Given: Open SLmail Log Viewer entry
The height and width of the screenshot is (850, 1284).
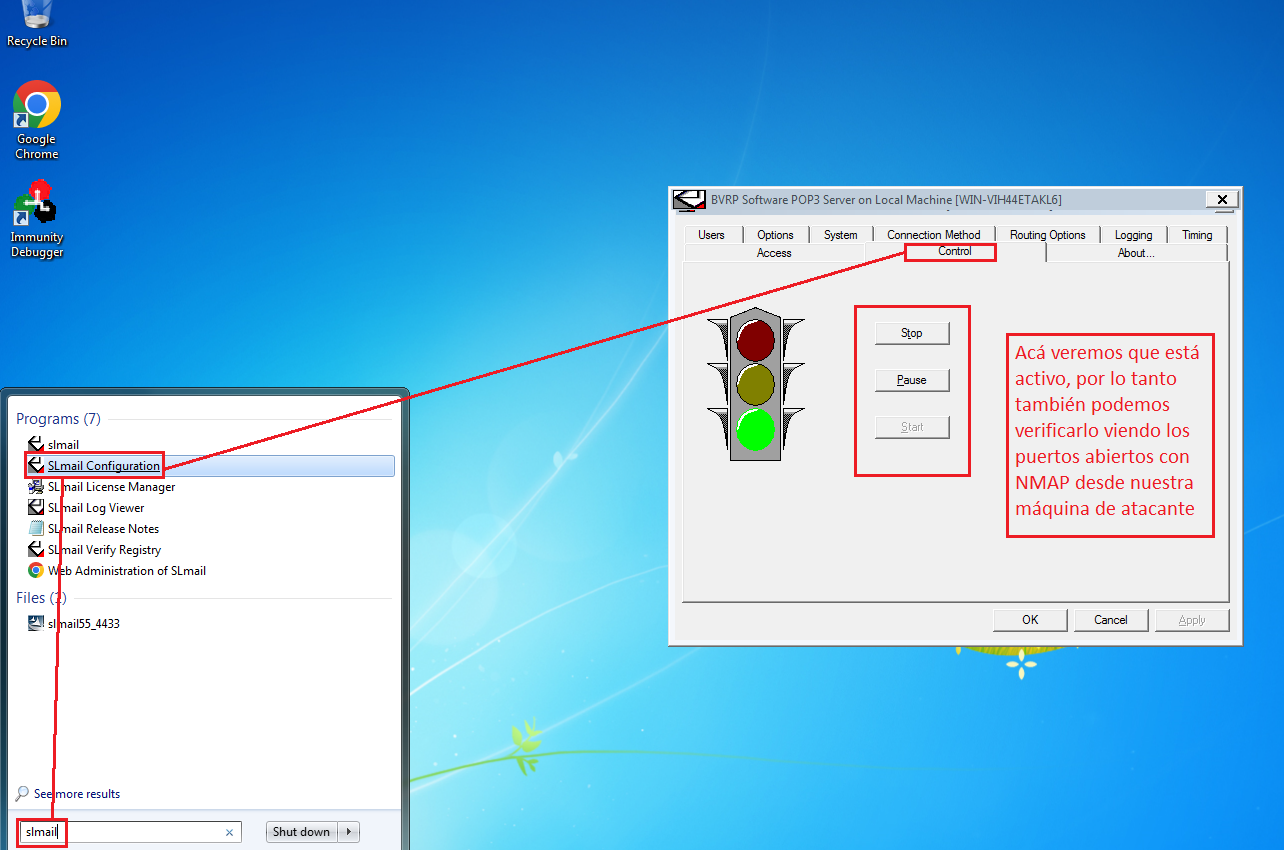Looking at the screenshot, I should click(96, 508).
